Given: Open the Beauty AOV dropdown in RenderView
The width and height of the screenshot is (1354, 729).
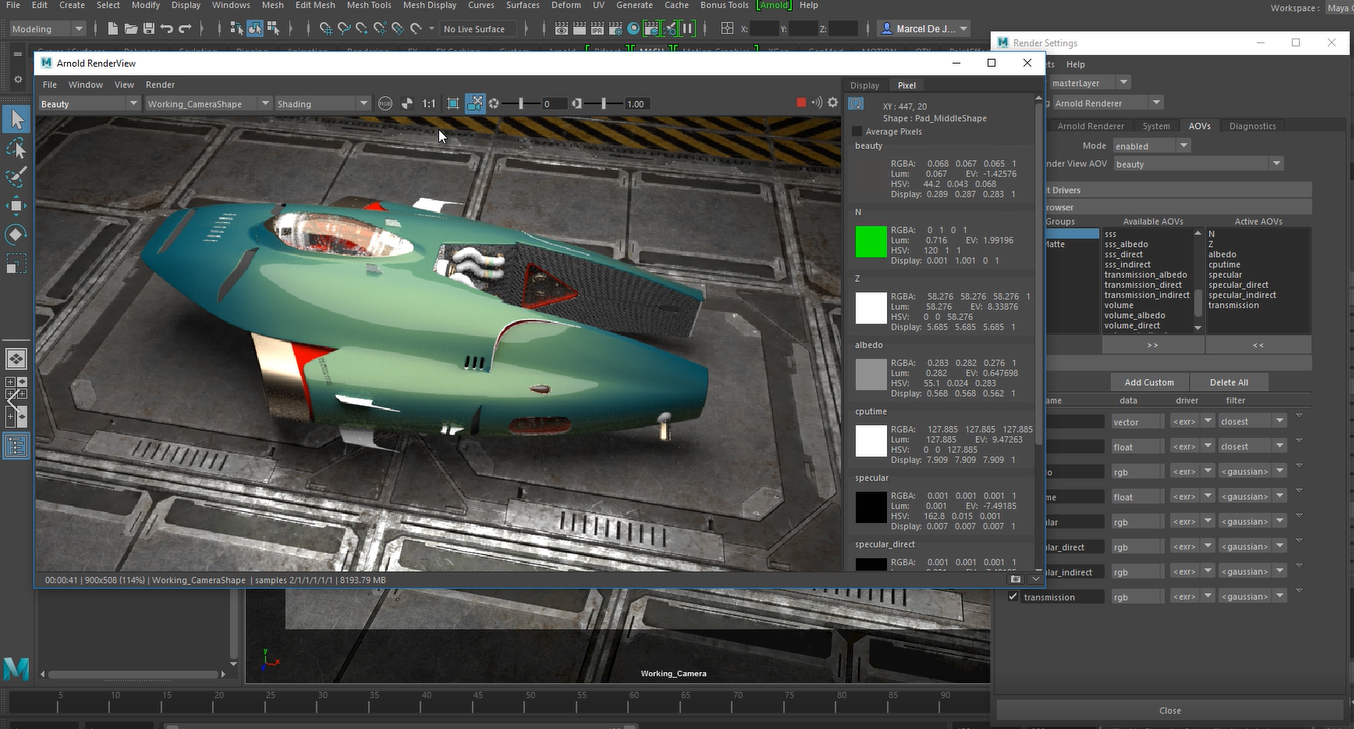Looking at the screenshot, I should (x=89, y=104).
